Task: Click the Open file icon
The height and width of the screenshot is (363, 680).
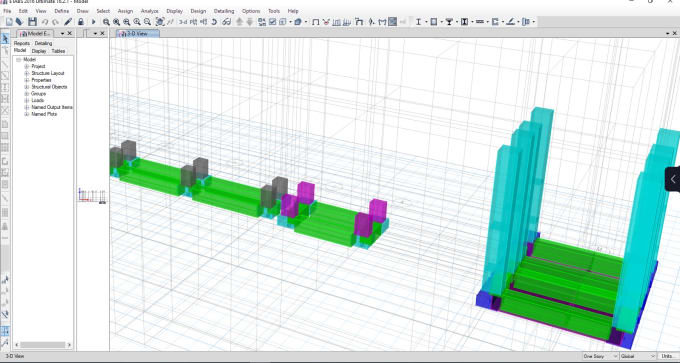Action: [x=20, y=22]
